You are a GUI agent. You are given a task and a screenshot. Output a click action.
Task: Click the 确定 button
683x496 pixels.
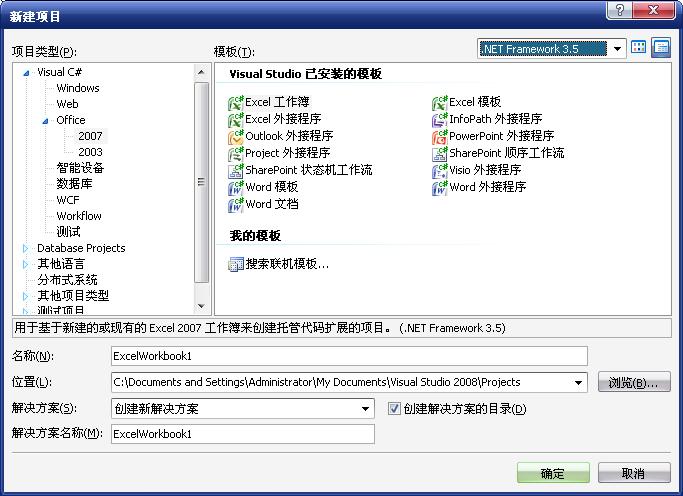pos(553,473)
